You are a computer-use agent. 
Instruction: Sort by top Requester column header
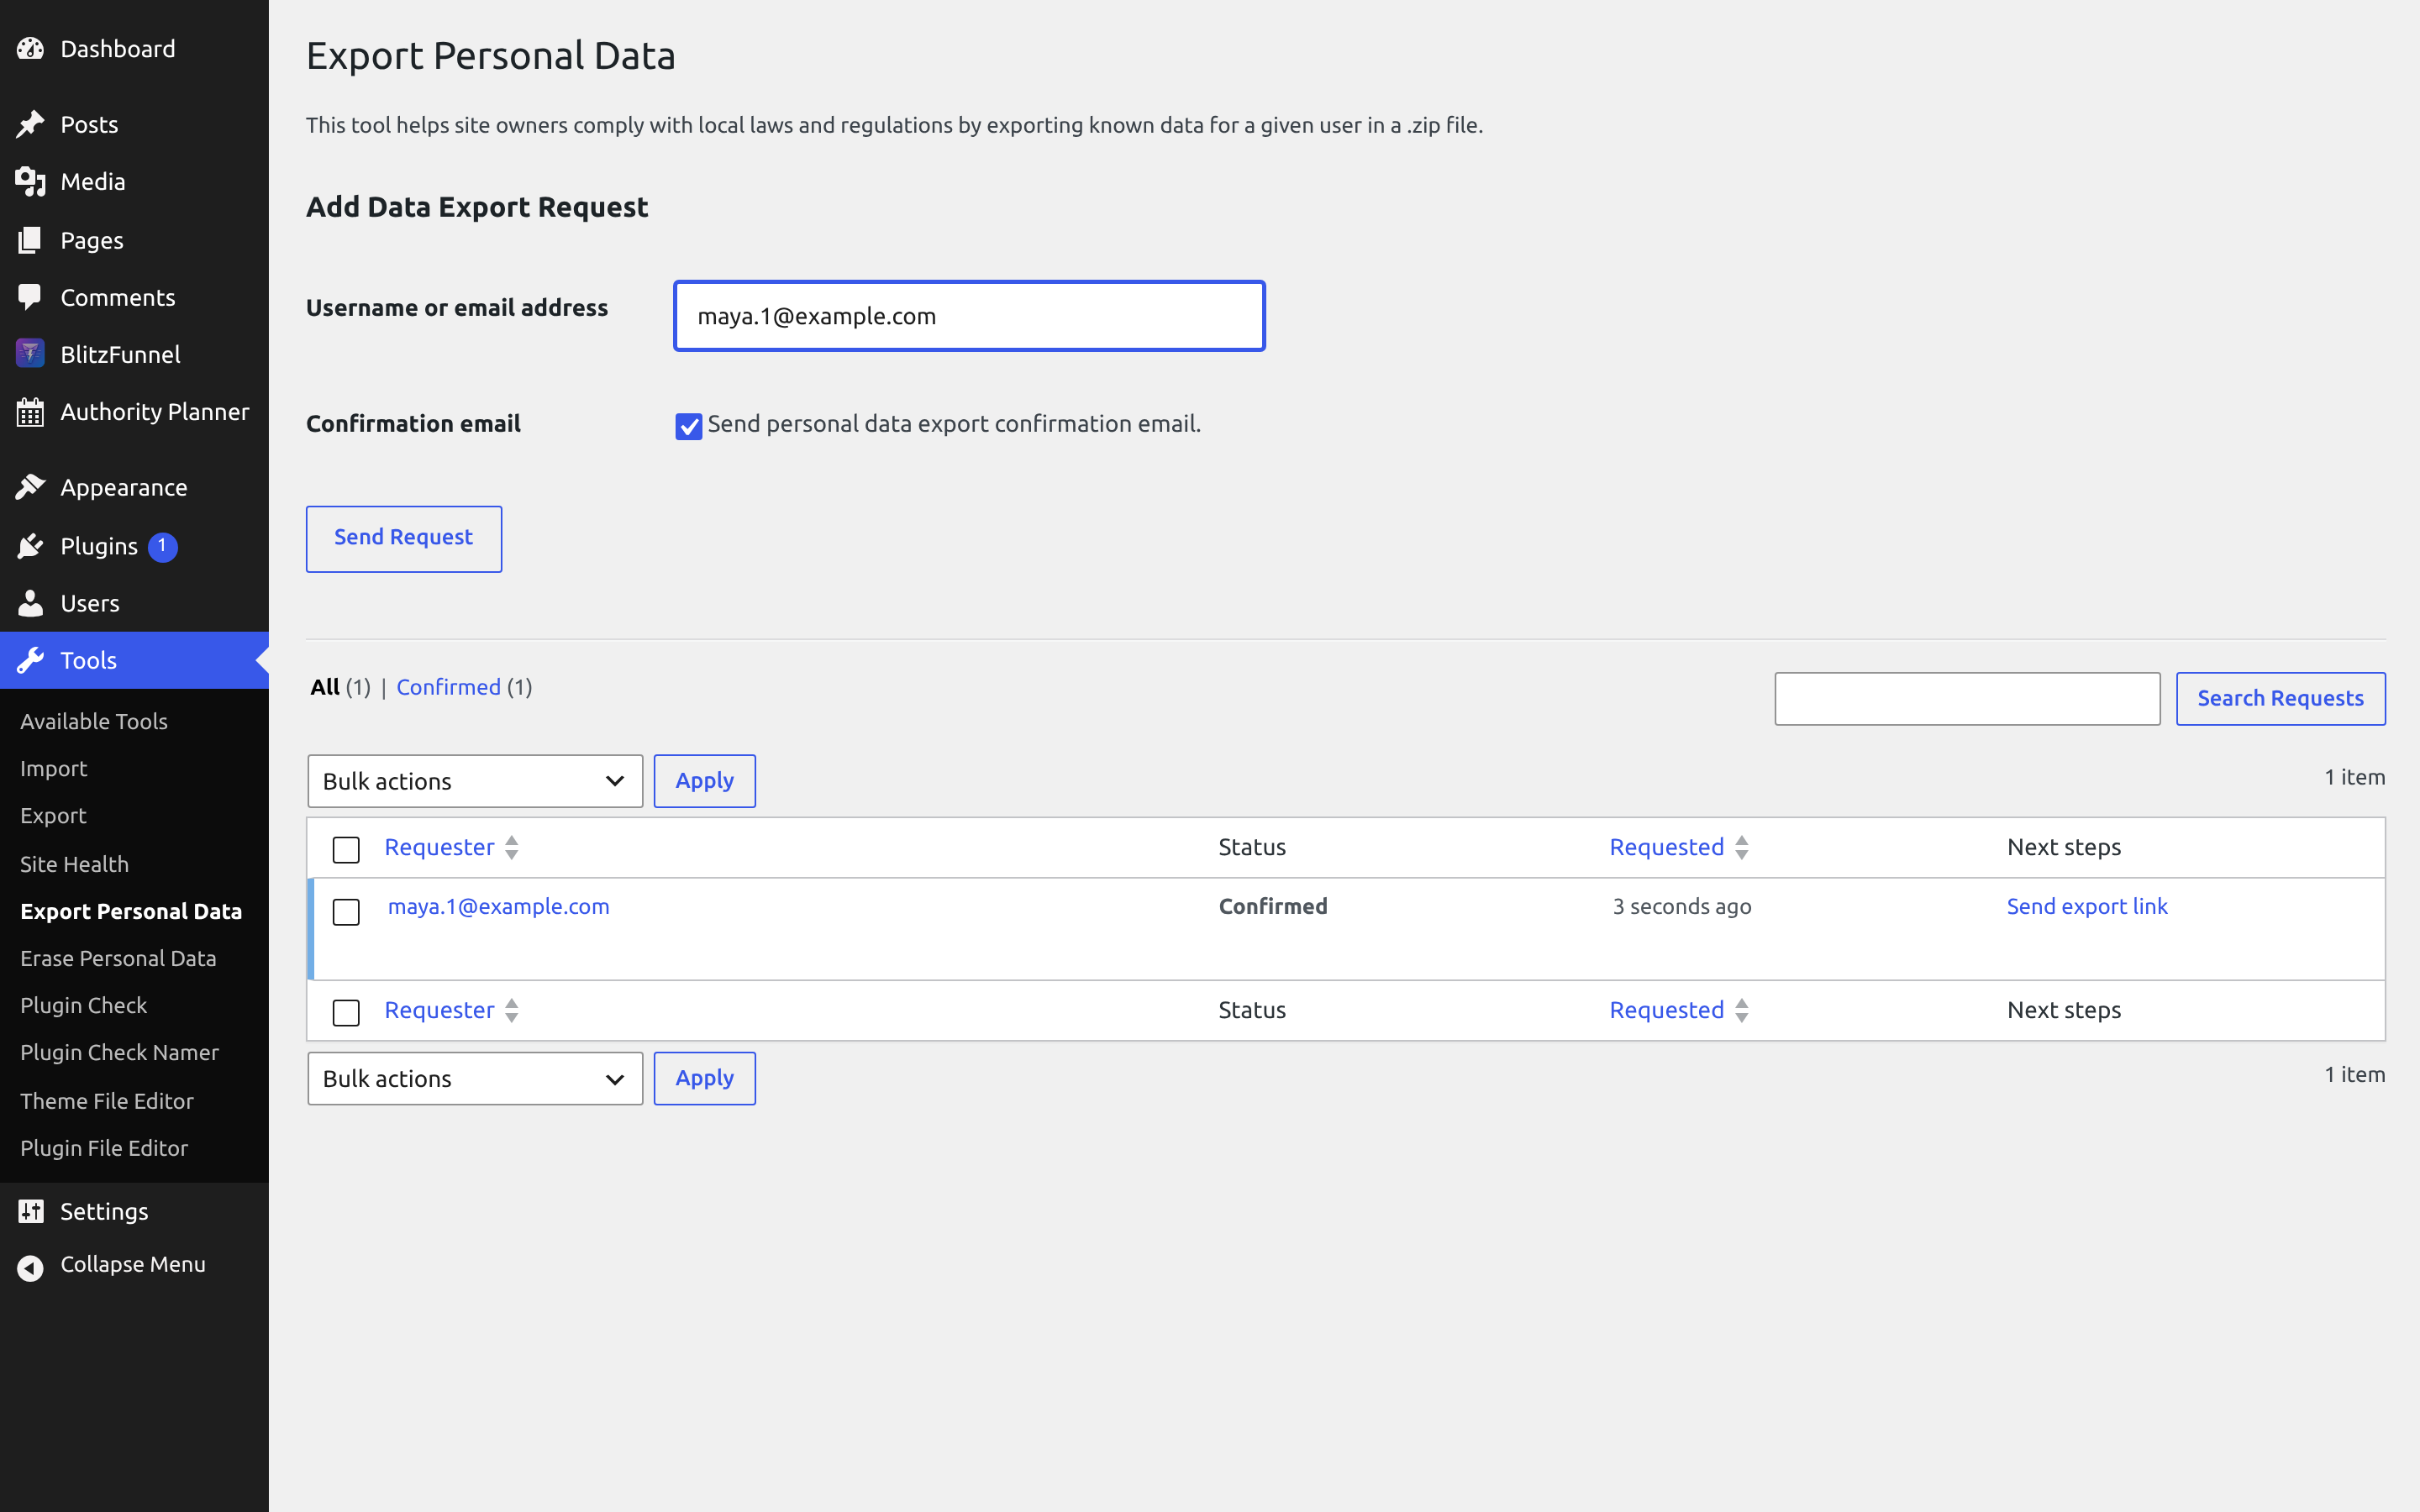point(439,847)
